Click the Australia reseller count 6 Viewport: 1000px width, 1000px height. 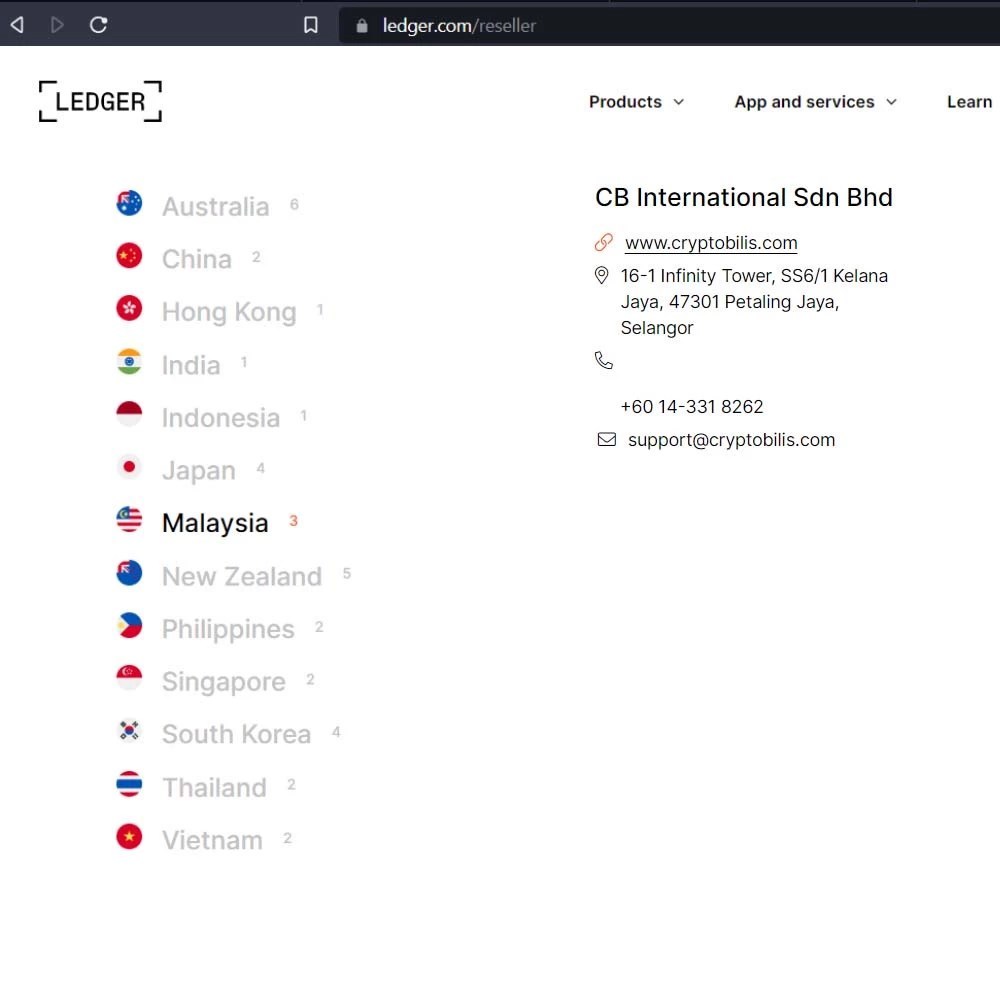(294, 204)
